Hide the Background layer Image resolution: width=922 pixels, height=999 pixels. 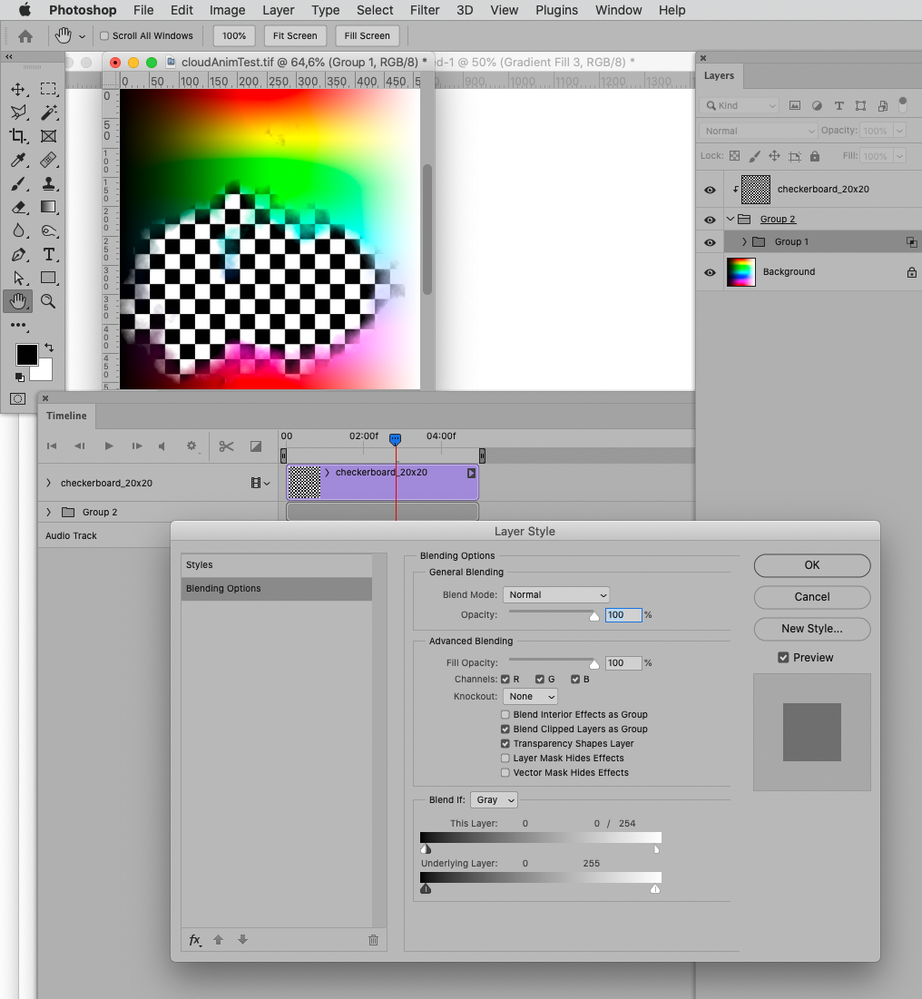click(x=709, y=271)
